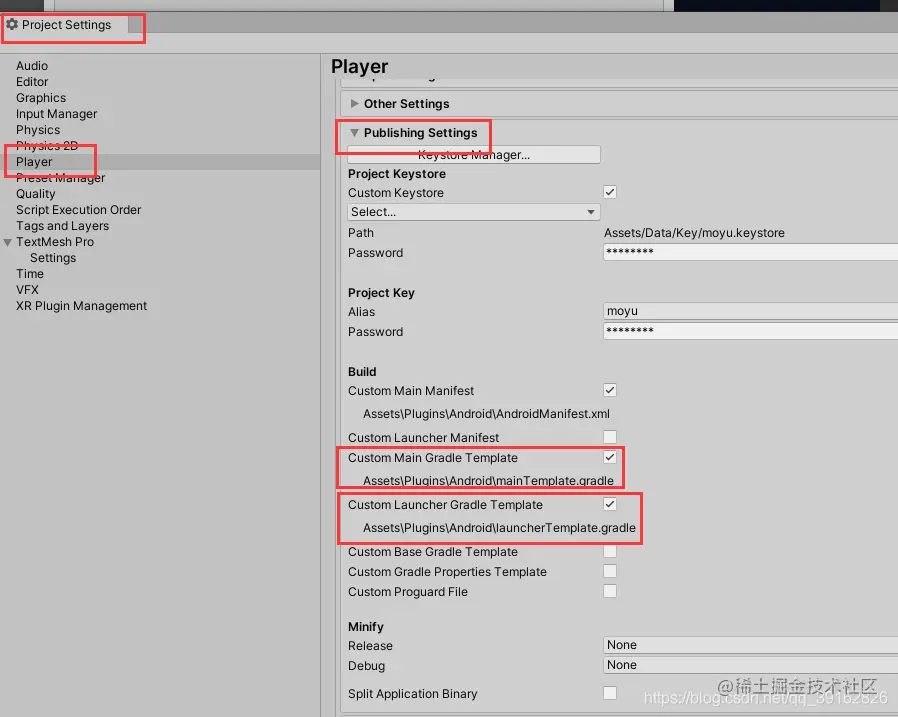Viewport: 898px width, 717px height.
Task: Toggle Custom Launcher Gradle Template checkbox
Action: click(610, 504)
